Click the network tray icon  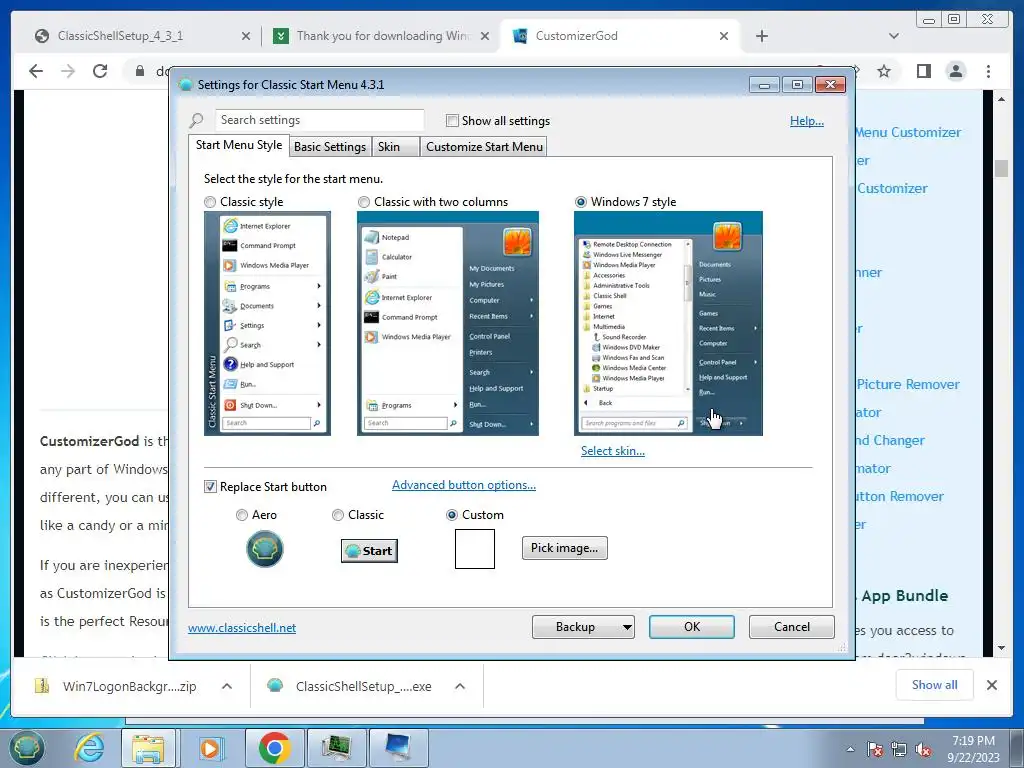pos(899,749)
